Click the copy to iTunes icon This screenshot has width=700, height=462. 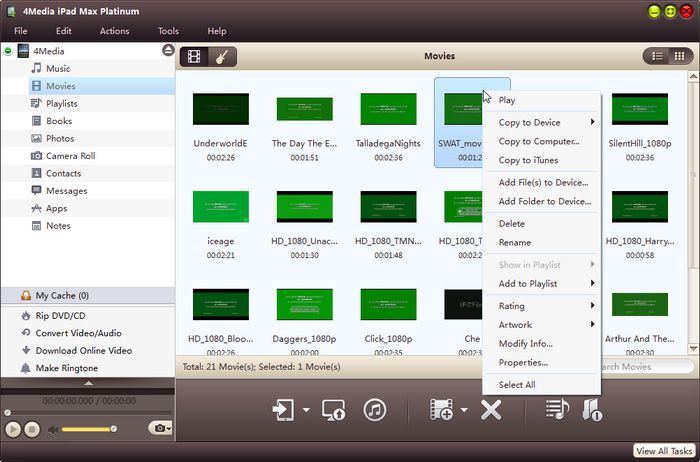point(375,409)
